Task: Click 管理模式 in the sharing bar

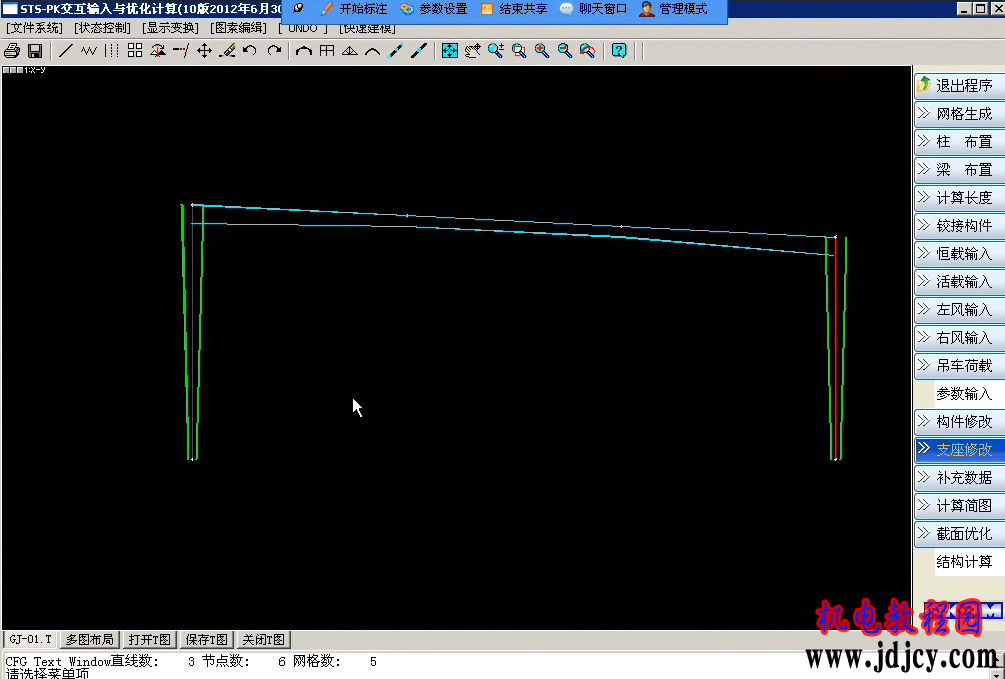Action: point(674,9)
